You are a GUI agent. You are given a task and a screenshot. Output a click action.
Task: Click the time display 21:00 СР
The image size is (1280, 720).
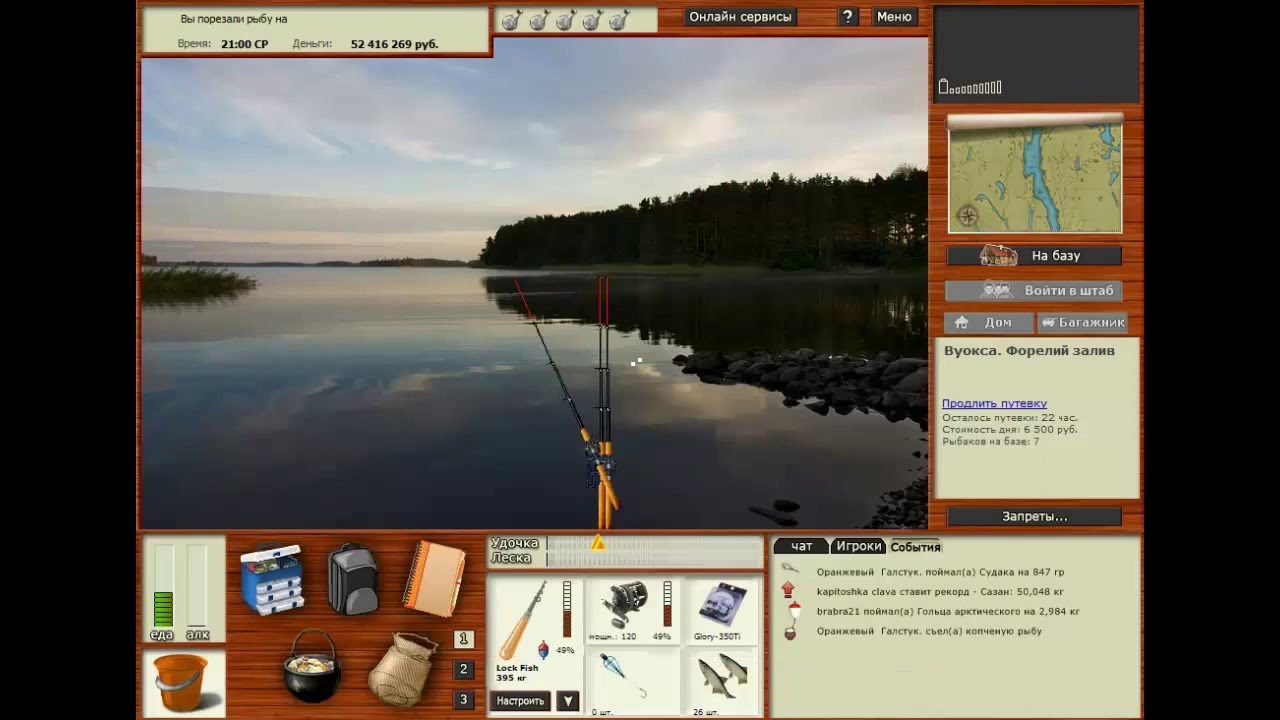pos(245,44)
